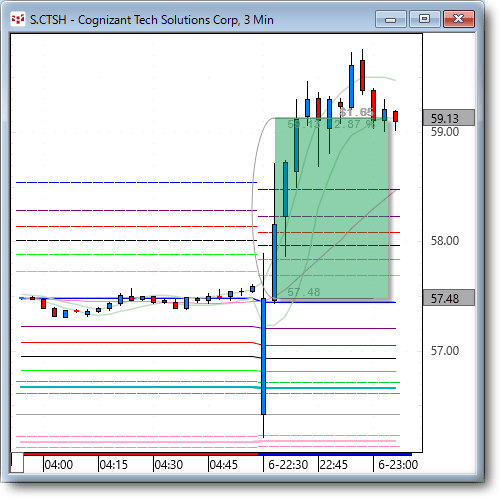Image resolution: width=502 pixels, height=500 pixels.
Task: Minimize the S.CTSH chart window
Action: [x=390, y=19]
